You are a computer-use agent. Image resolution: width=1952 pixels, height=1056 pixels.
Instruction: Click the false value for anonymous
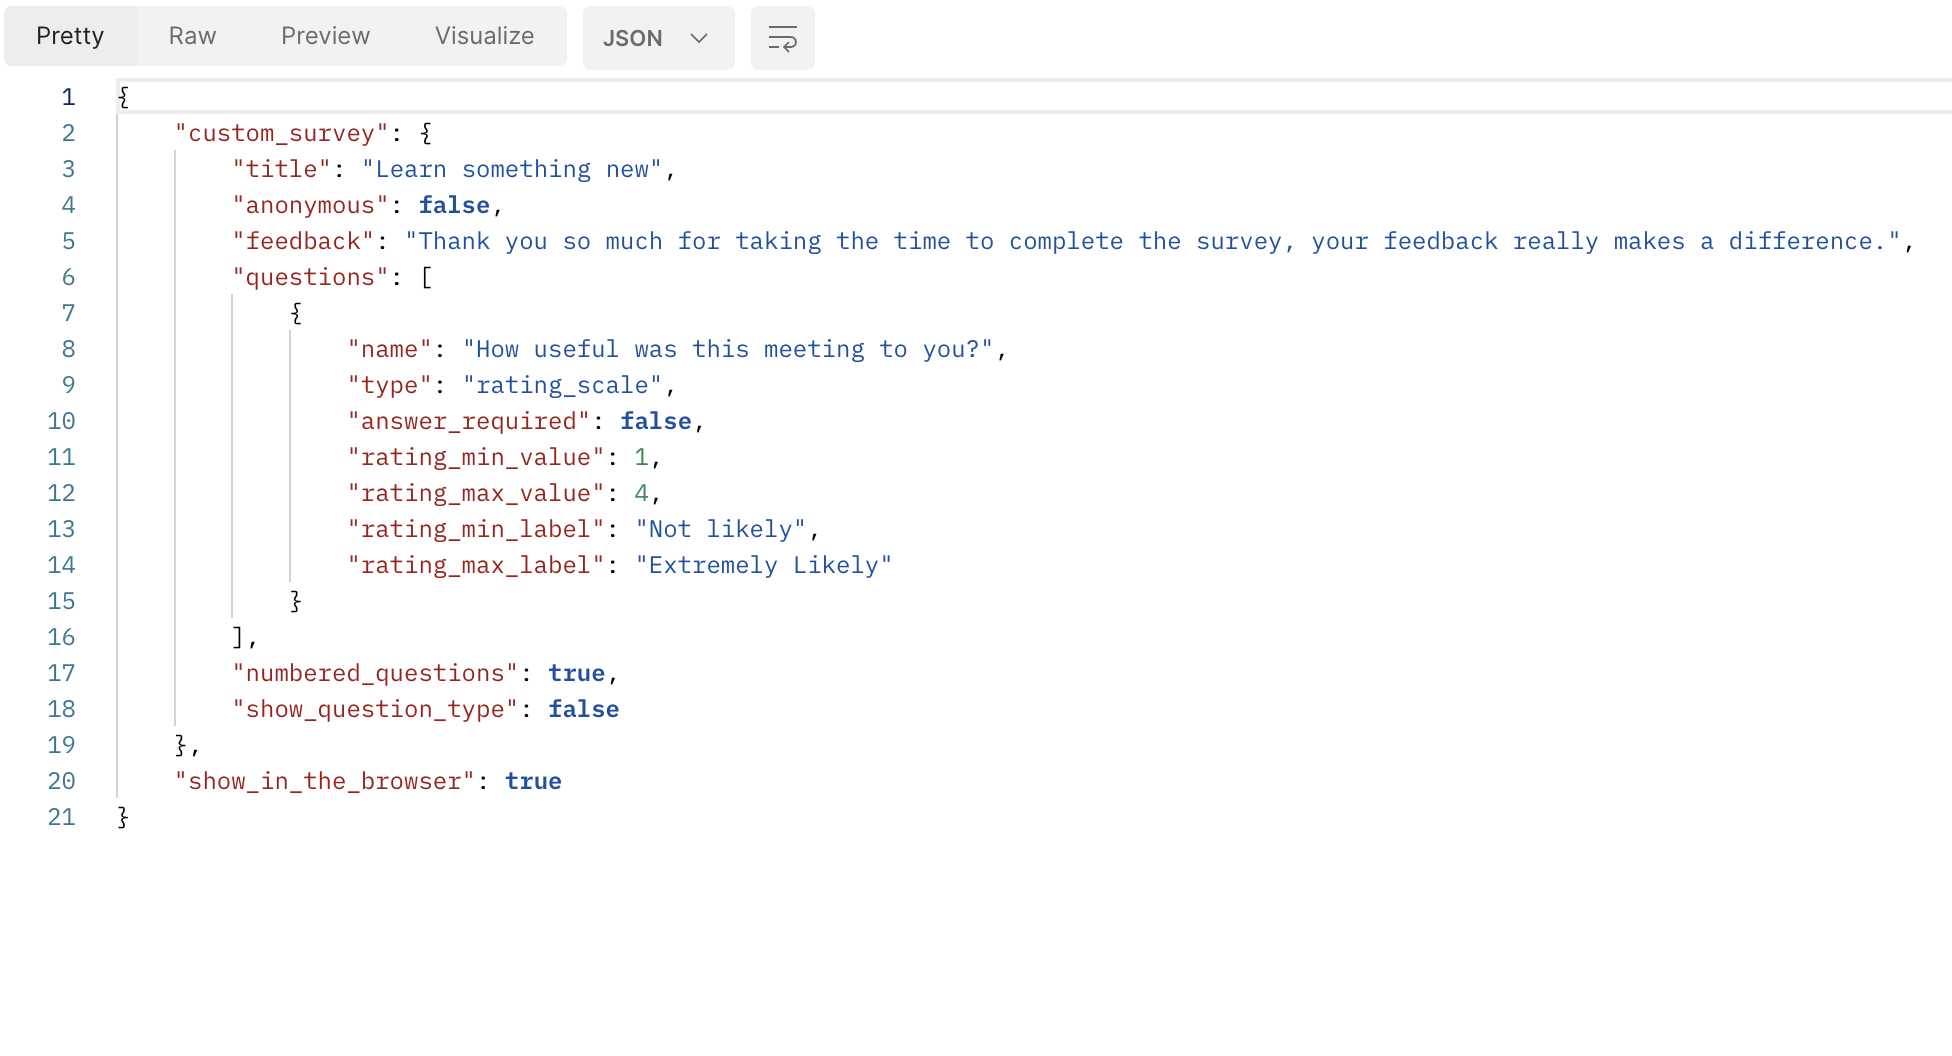pyautogui.click(x=454, y=205)
